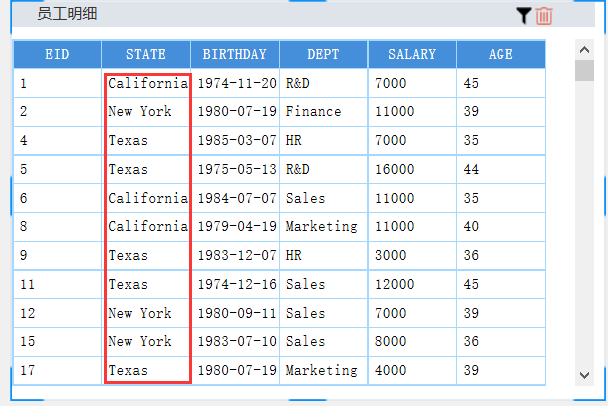This screenshot has height=406, width=608.
Task: Click the AGE column header
Action: pos(501,55)
